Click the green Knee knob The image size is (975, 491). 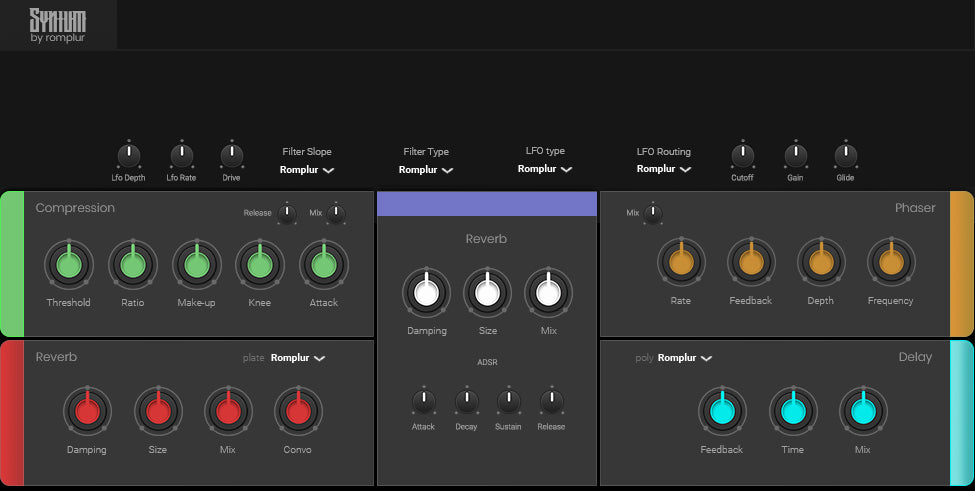(260, 265)
